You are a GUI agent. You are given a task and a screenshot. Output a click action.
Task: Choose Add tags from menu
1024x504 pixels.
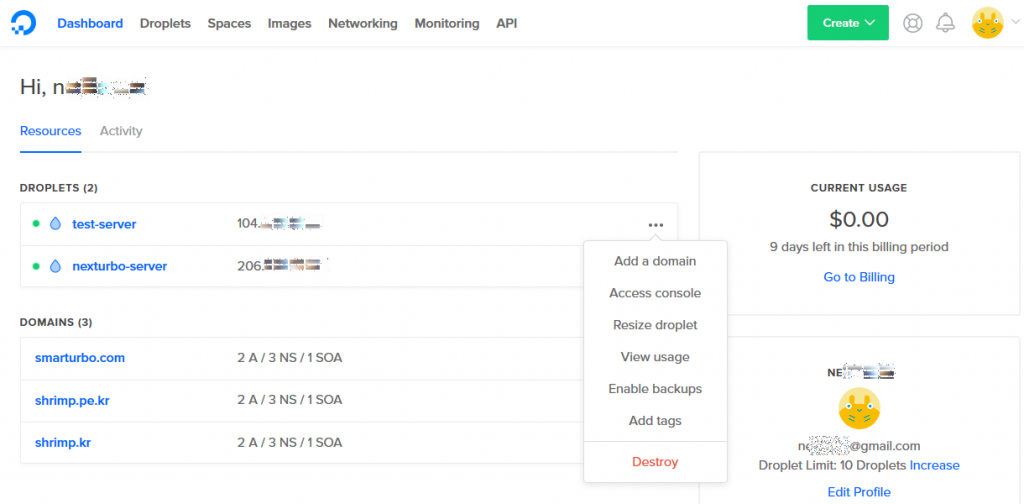(x=655, y=421)
